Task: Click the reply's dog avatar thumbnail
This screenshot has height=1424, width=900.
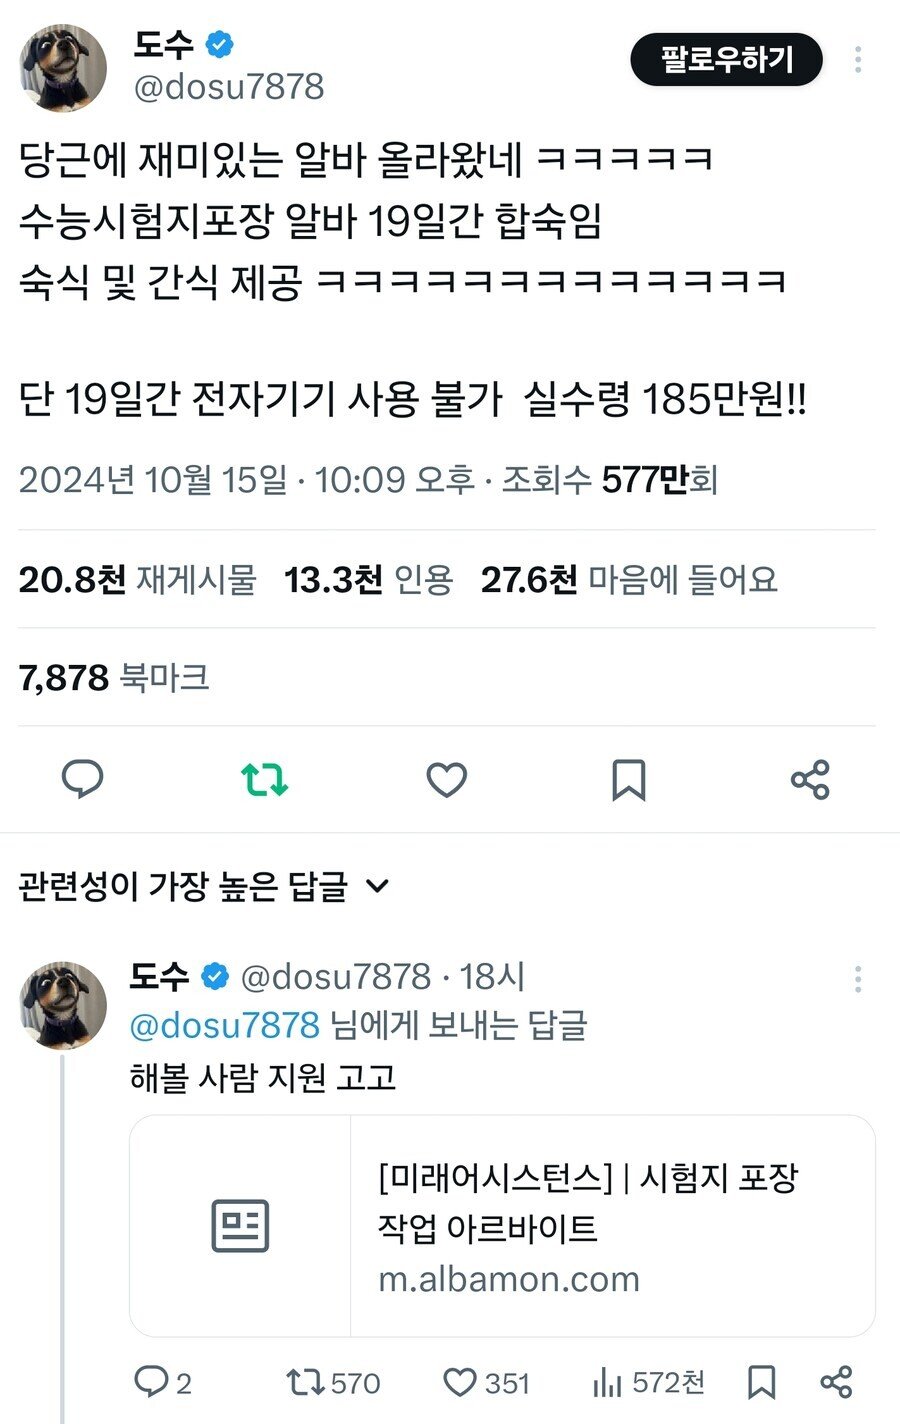Action: coord(63,1004)
